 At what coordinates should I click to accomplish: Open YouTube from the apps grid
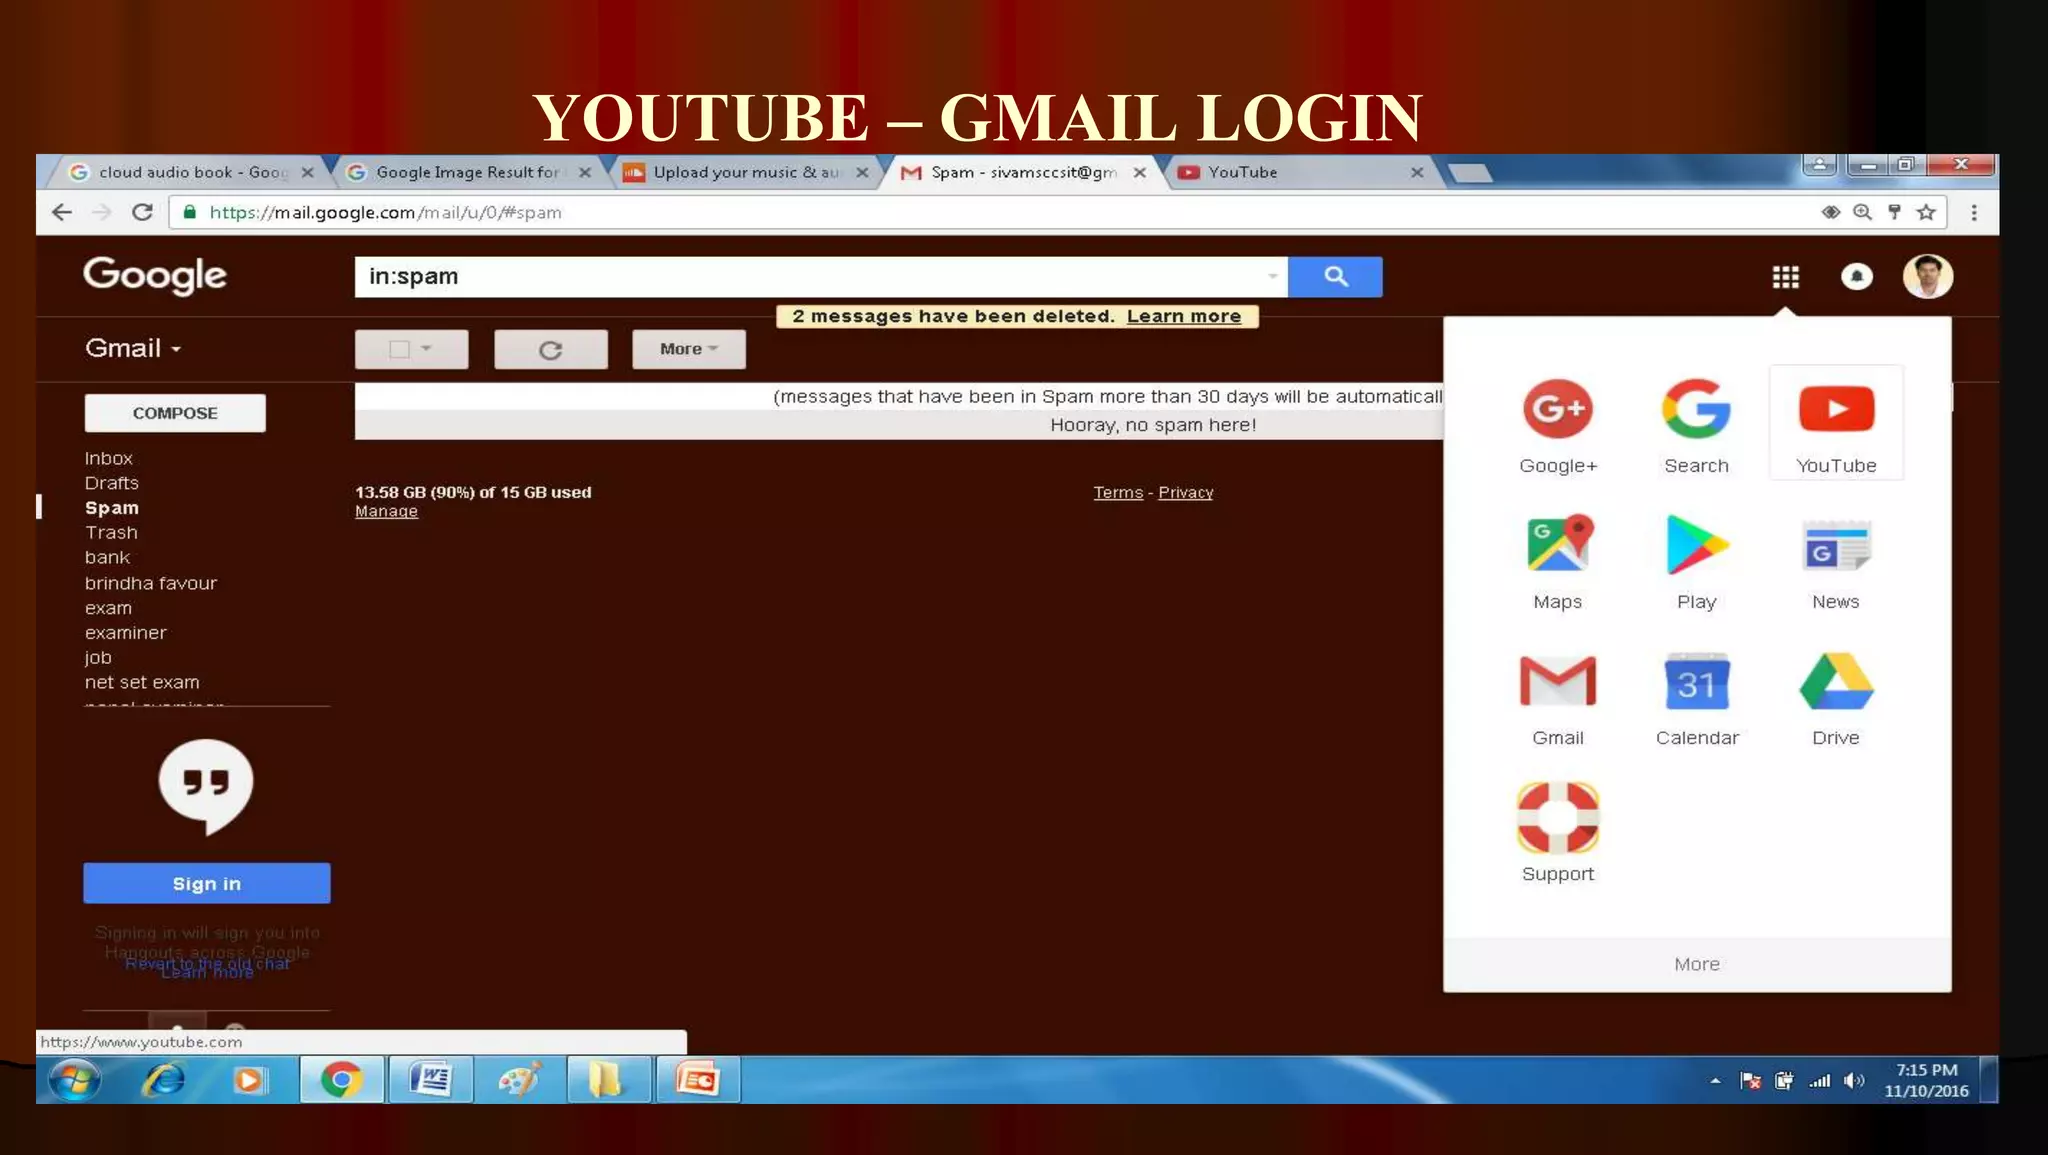tap(1836, 424)
